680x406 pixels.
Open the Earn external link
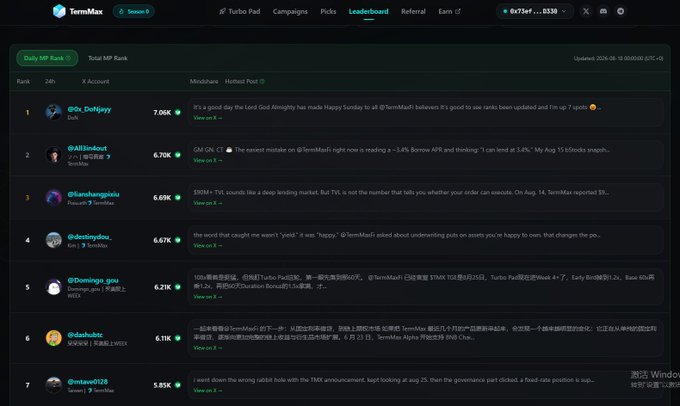449,11
